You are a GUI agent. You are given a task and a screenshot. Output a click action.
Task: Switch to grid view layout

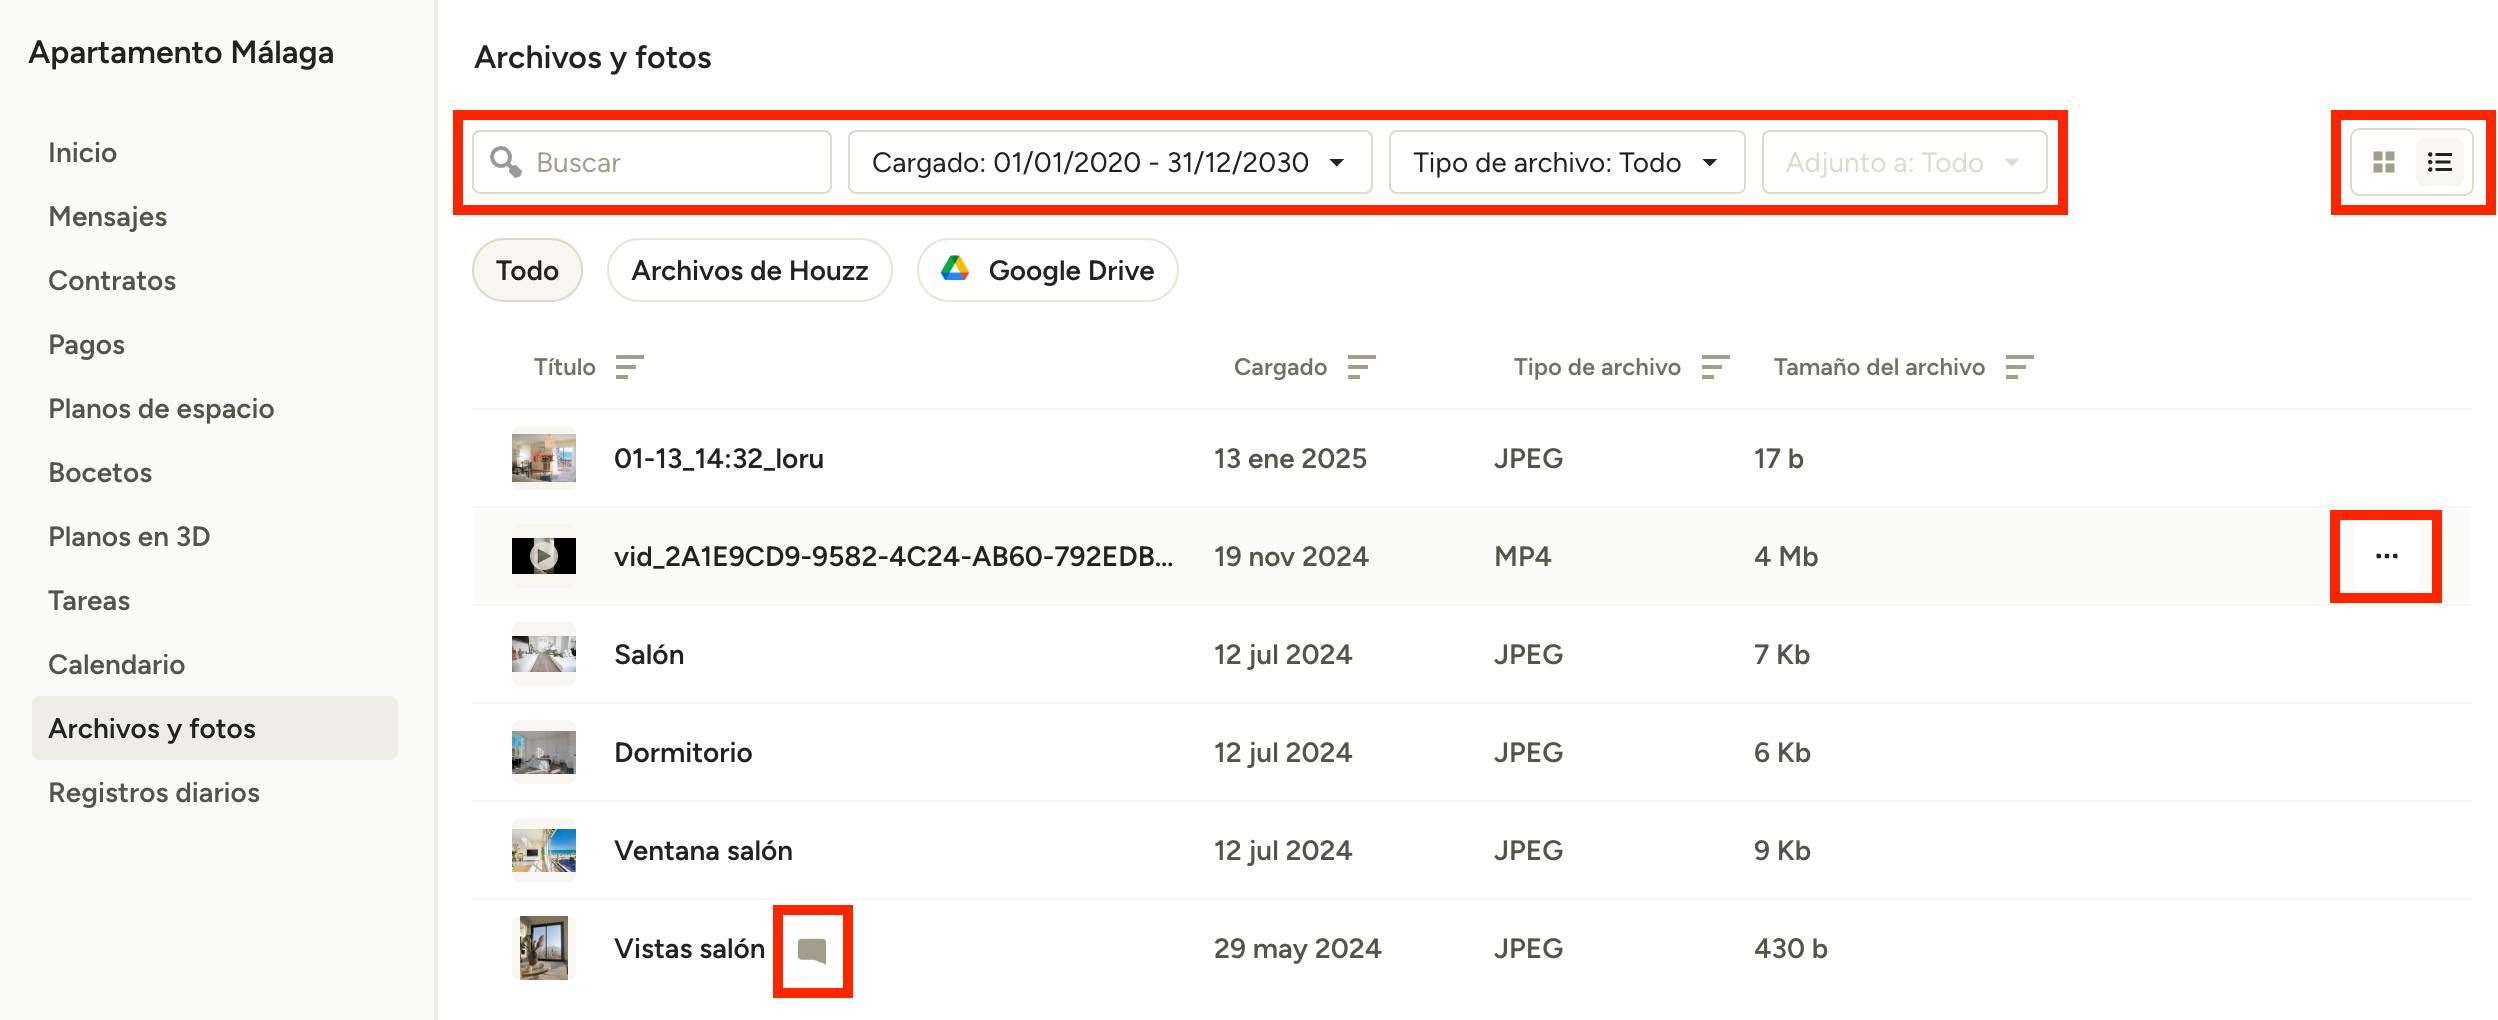point(2383,162)
